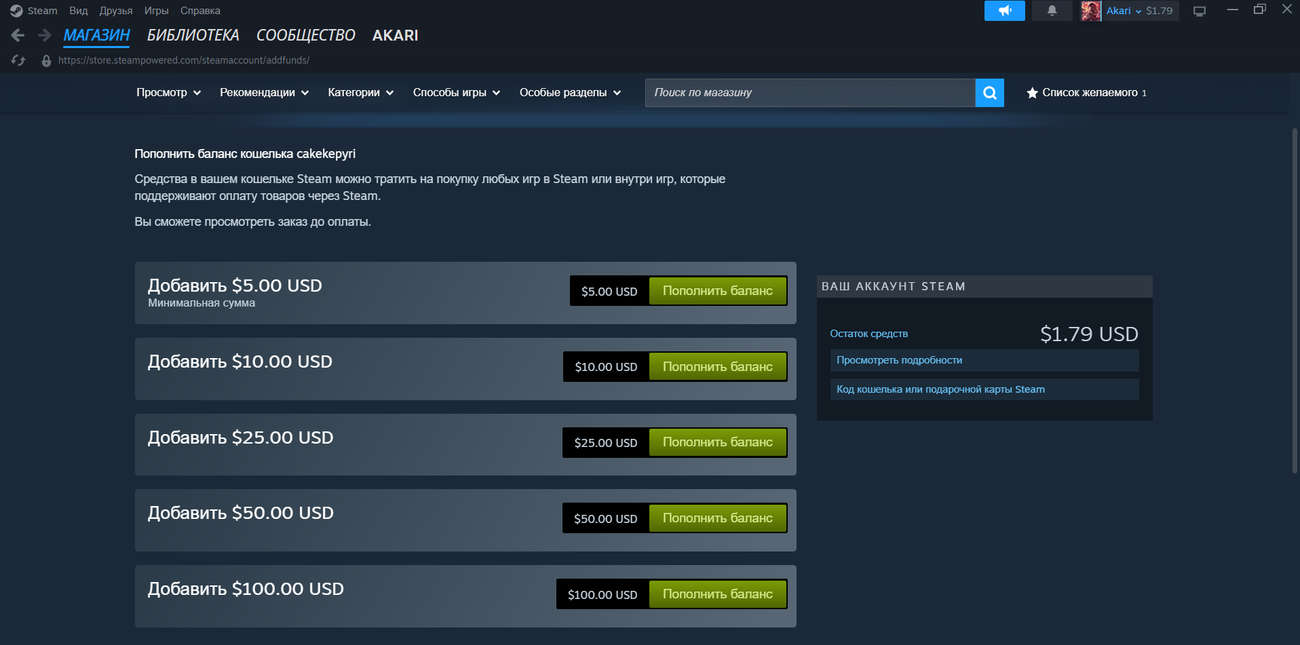Expand the Способы игры dropdown
Viewport: 1300px width, 645px height.
click(x=457, y=93)
